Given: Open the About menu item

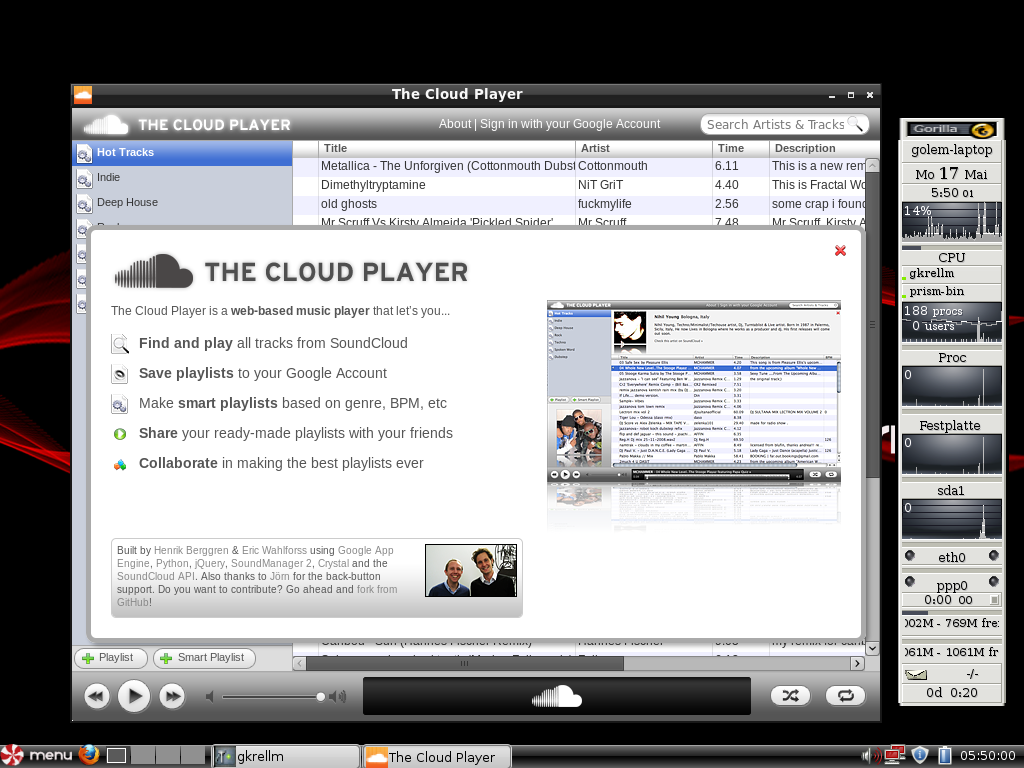Looking at the screenshot, I should point(455,124).
